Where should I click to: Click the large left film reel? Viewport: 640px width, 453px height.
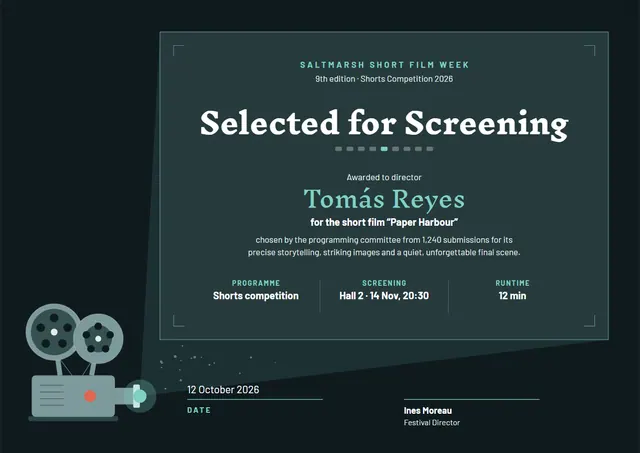[53, 331]
